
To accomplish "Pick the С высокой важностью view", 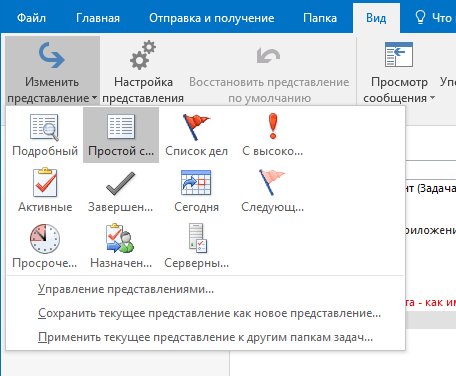I will click(x=273, y=135).
